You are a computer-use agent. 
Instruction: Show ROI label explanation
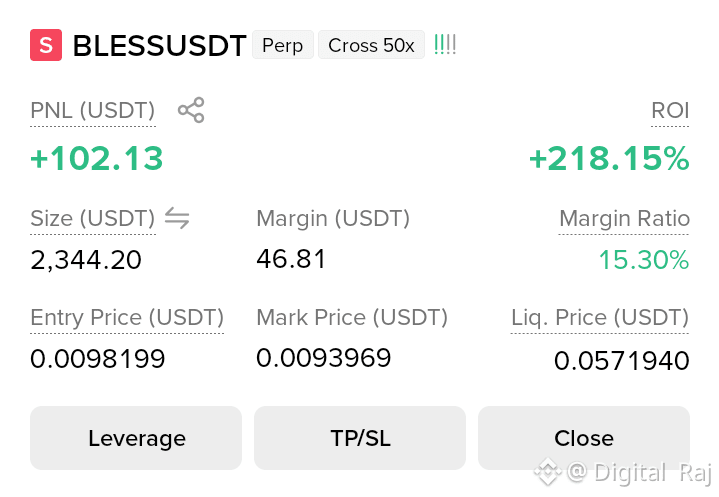pyautogui.click(x=670, y=111)
